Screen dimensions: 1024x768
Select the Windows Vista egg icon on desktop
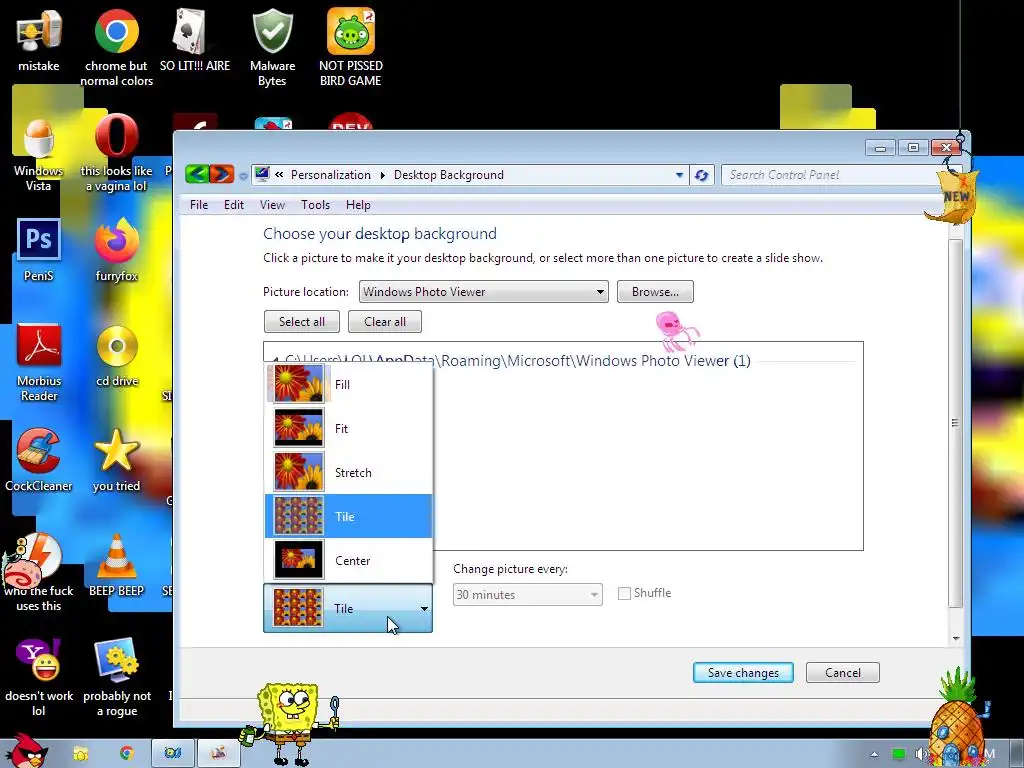[39, 153]
